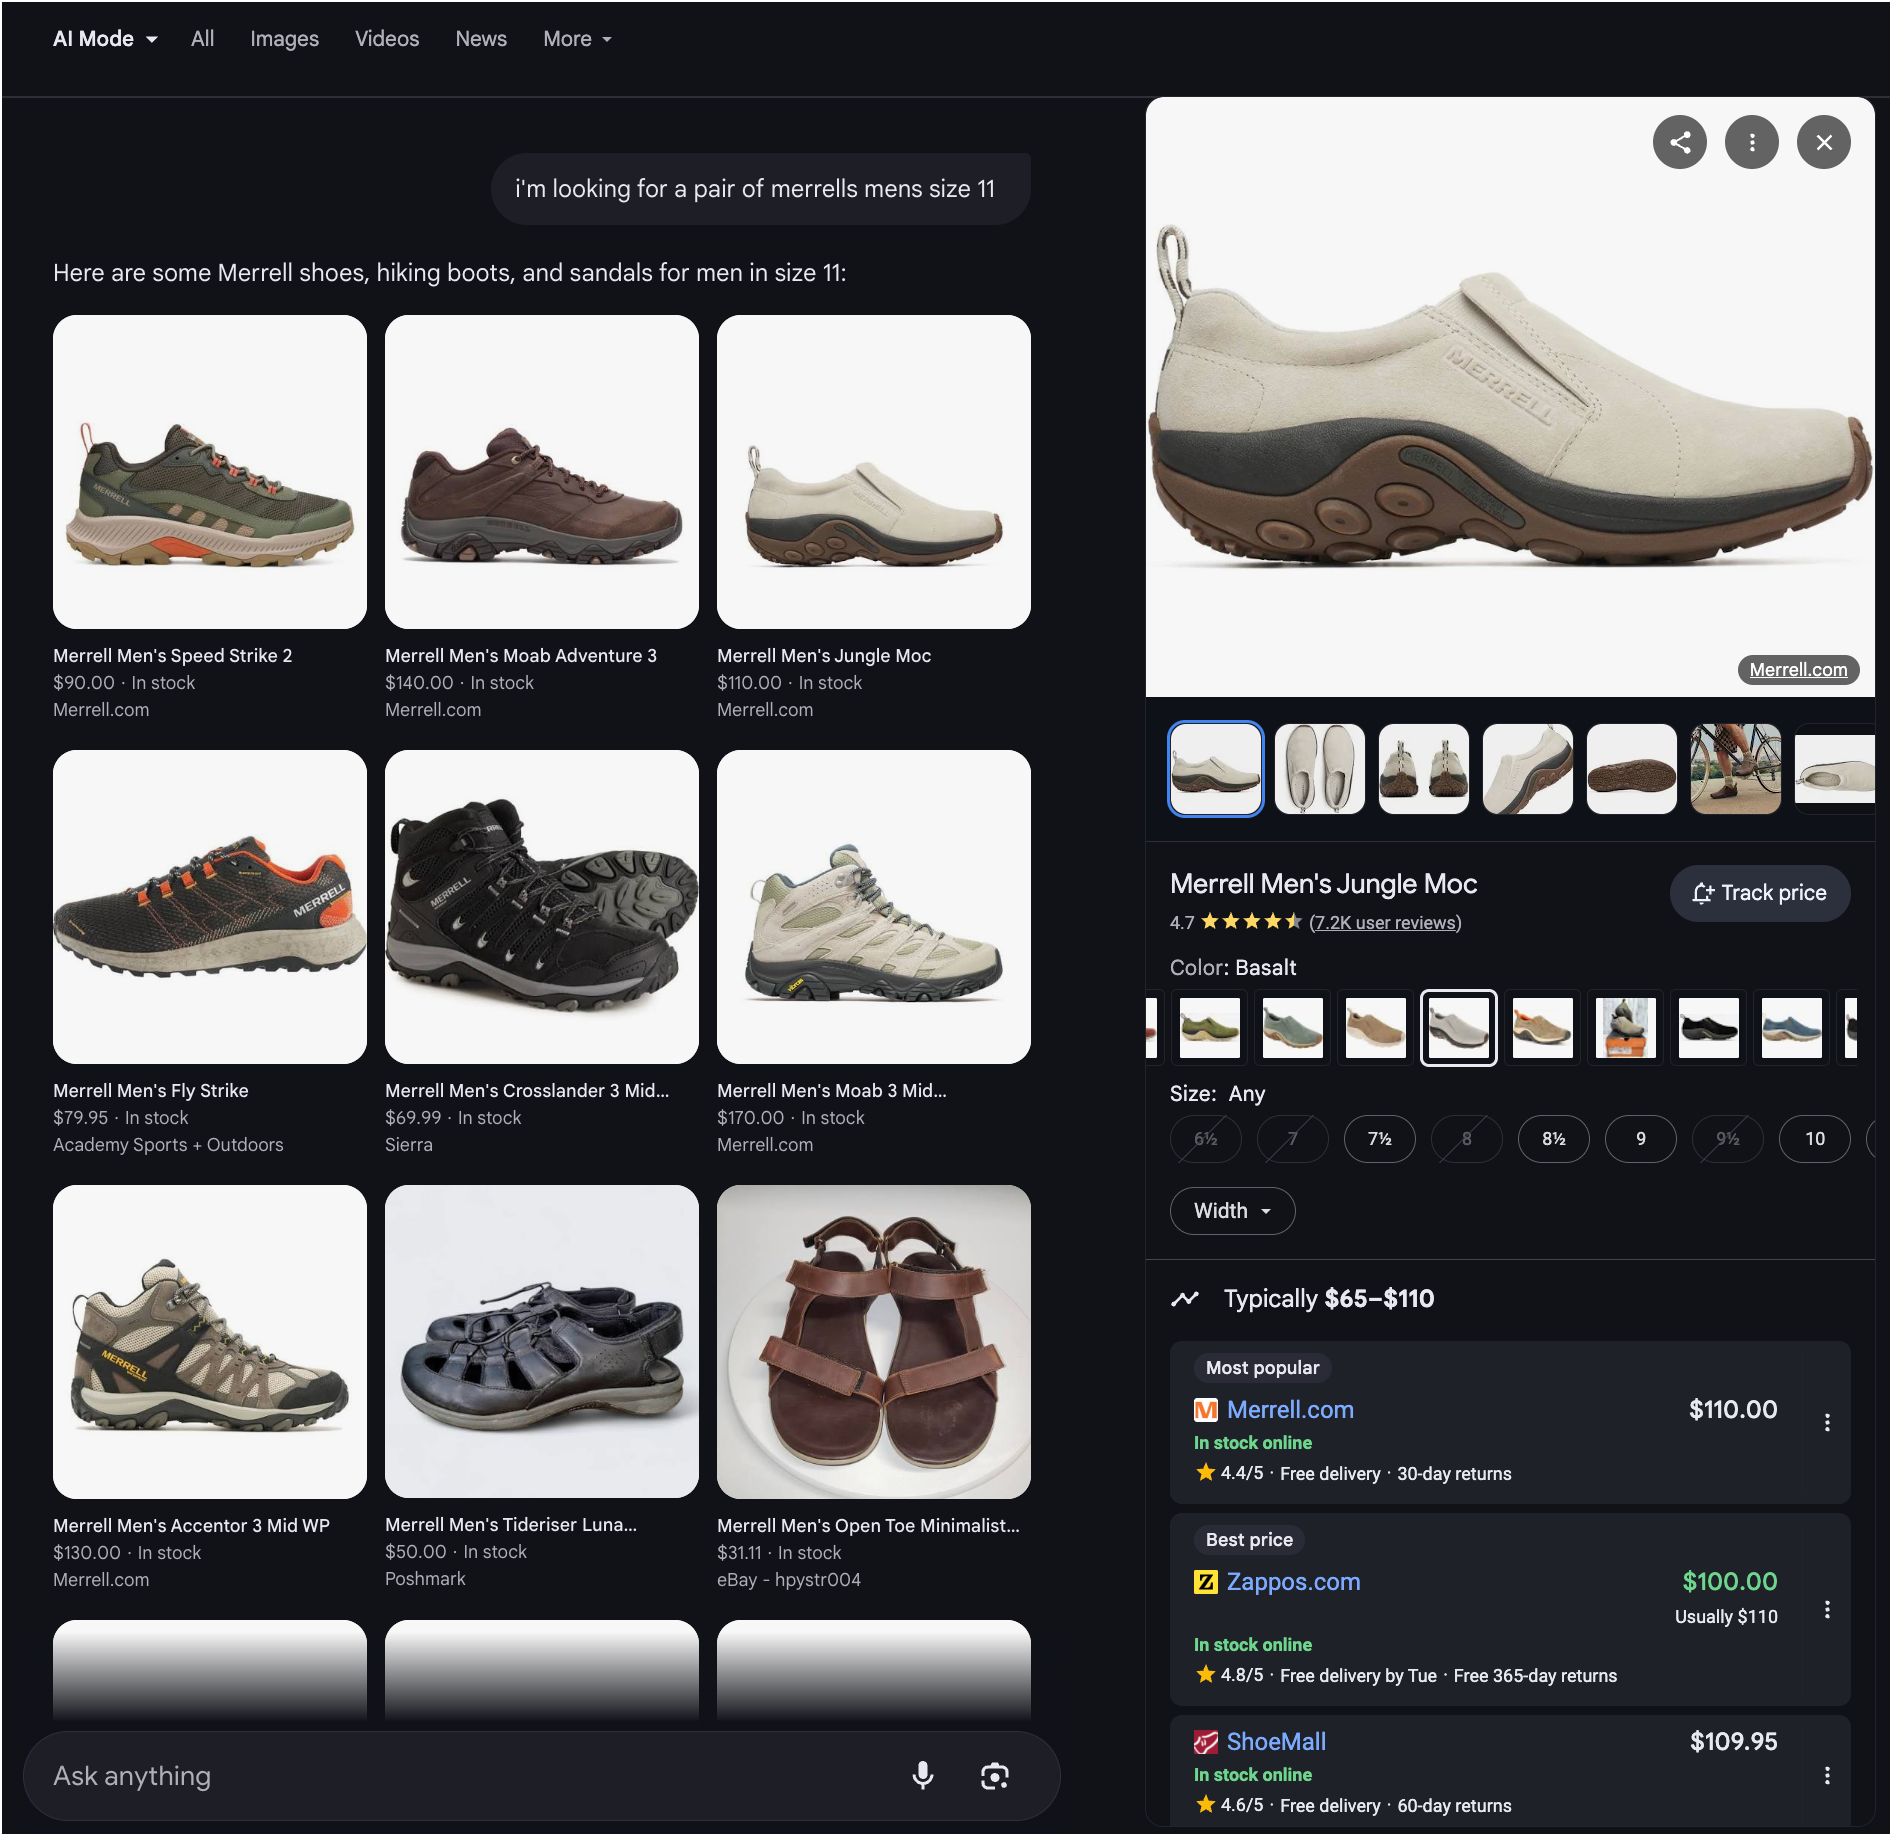Select the top-view pair thumbnail
The height and width of the screenshot is (1836, 1892).
1320,769
